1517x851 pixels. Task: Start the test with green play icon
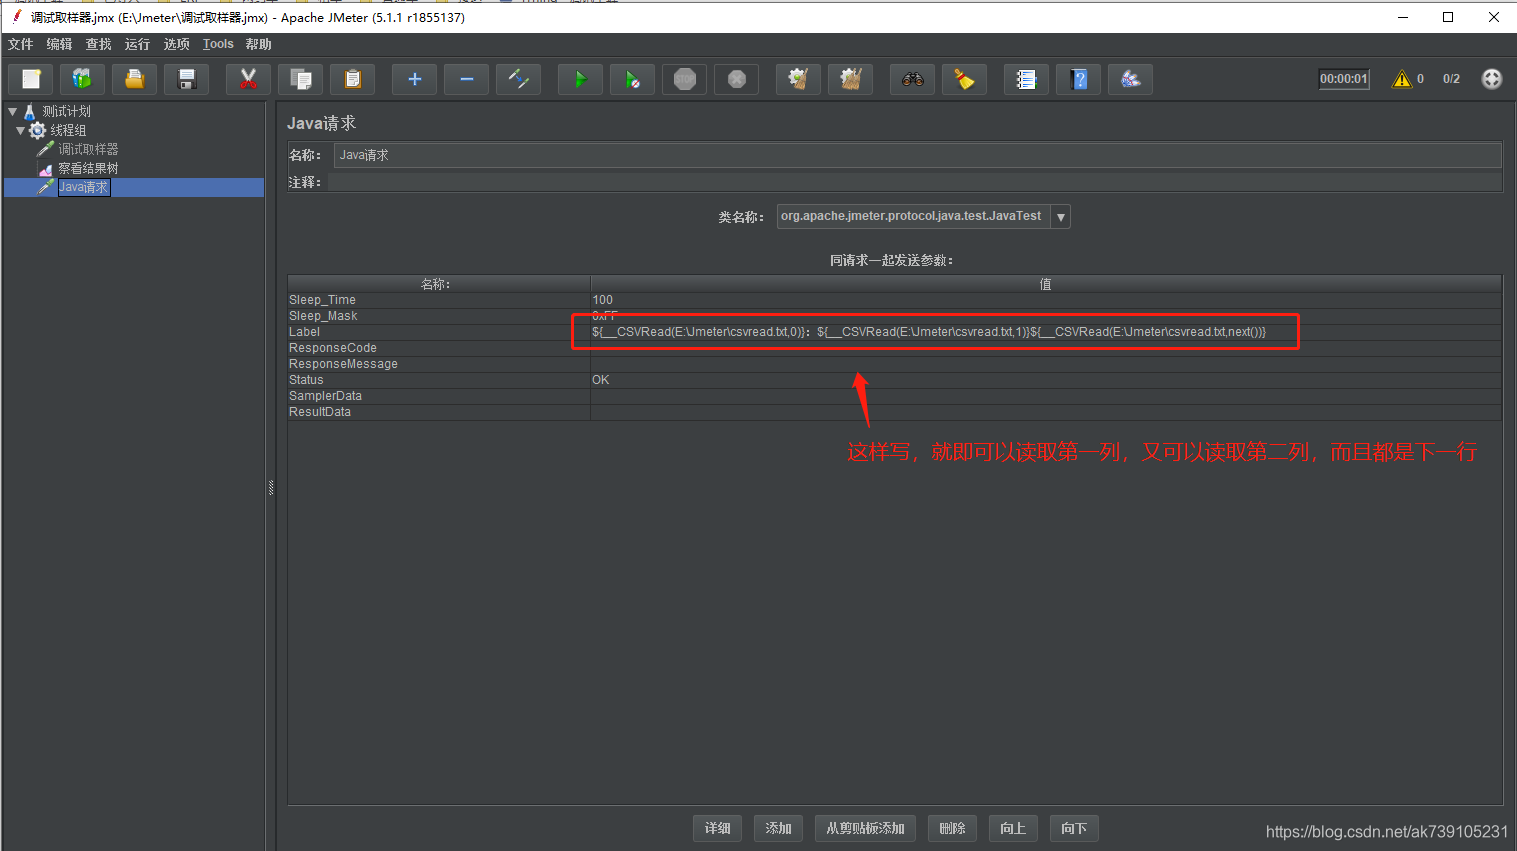(x=581, y=79)
